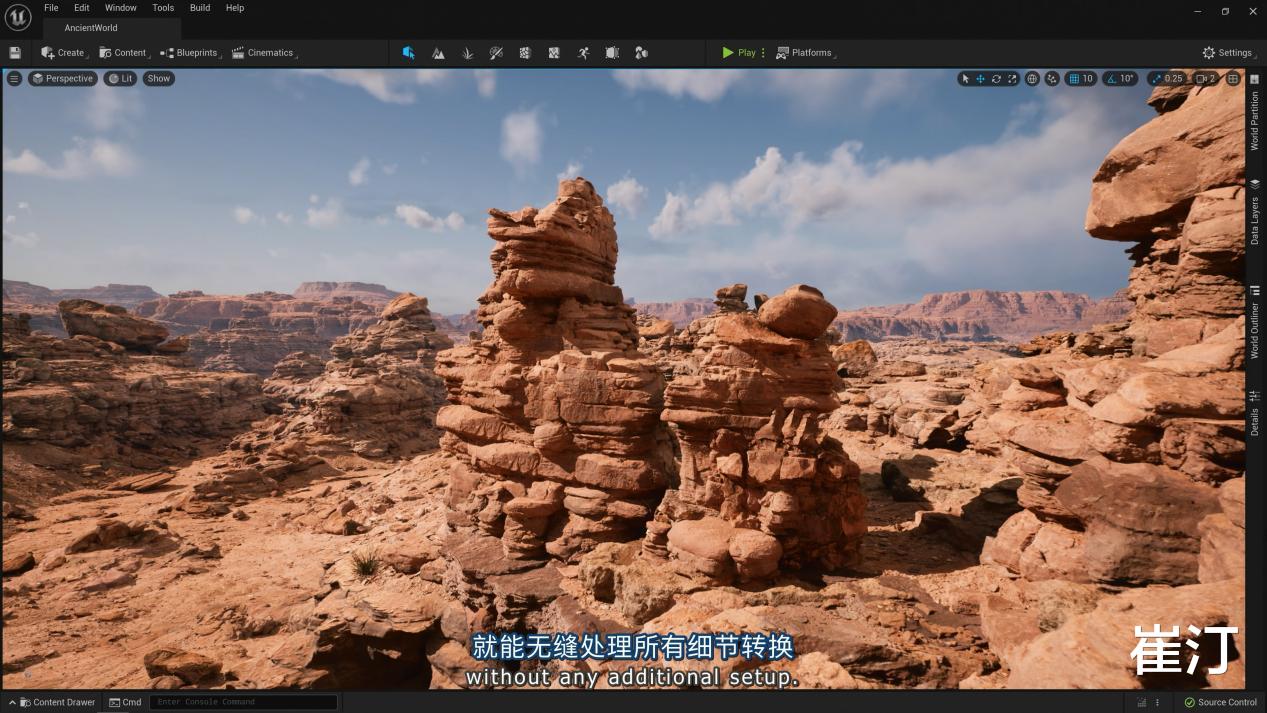
Task: Open the status bar three-dot options
Action: pos(1158,702)
